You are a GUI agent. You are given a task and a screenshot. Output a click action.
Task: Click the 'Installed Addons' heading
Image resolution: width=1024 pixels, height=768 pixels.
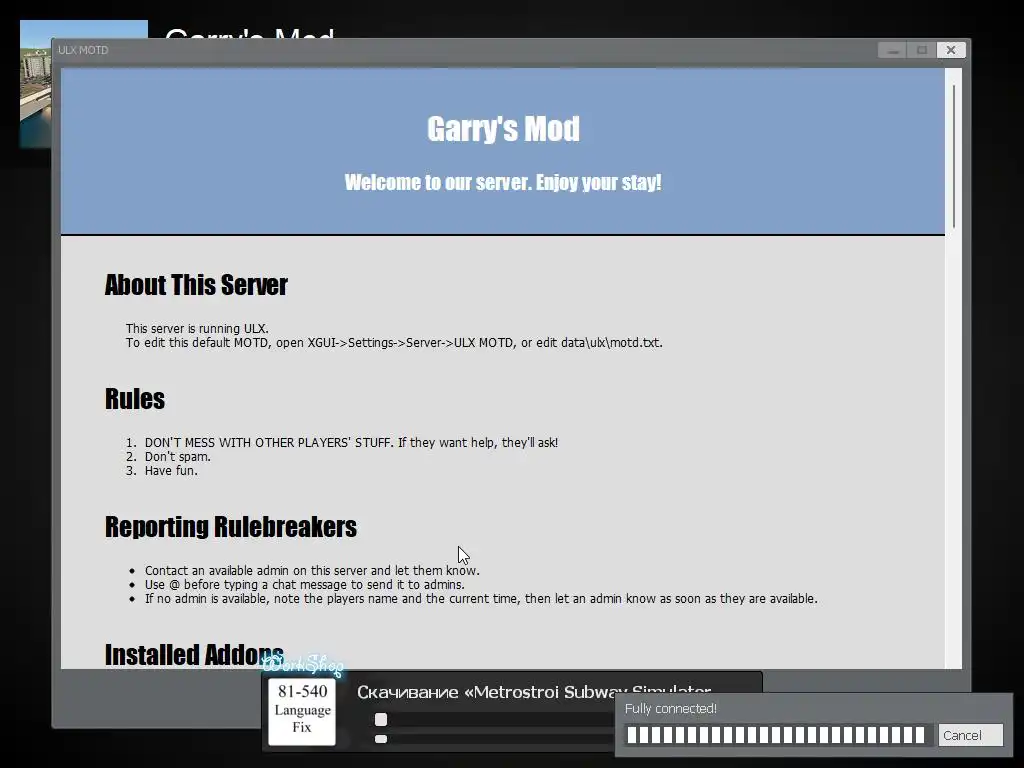(194, 654)
